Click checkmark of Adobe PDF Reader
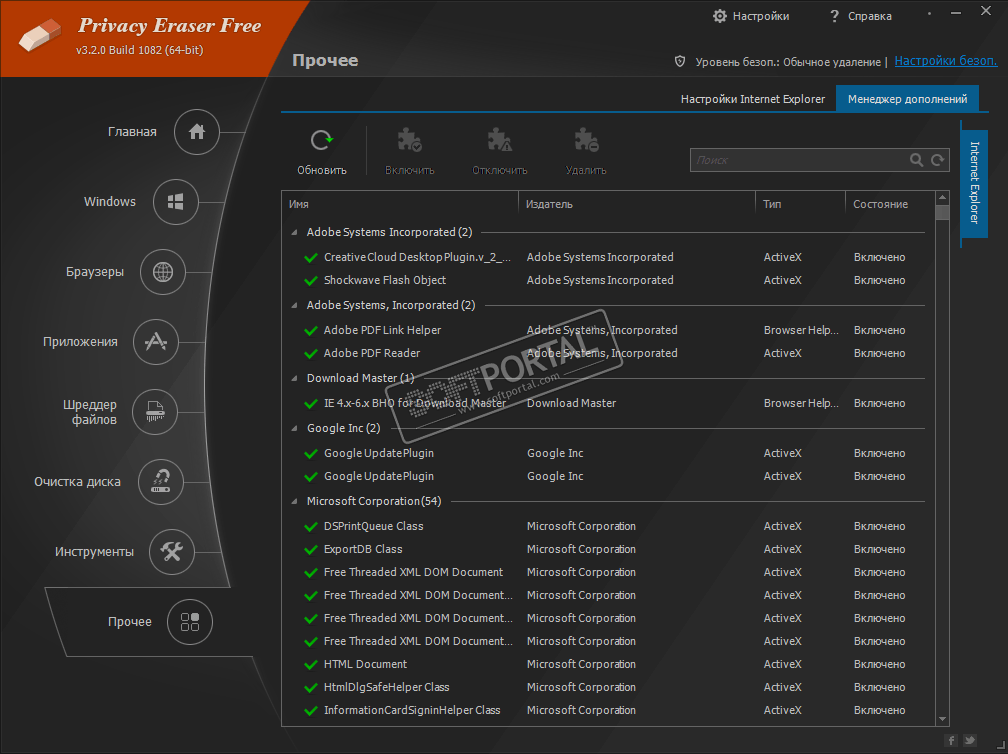This screenshot has height=754, width=1008. tap(311, 354)
